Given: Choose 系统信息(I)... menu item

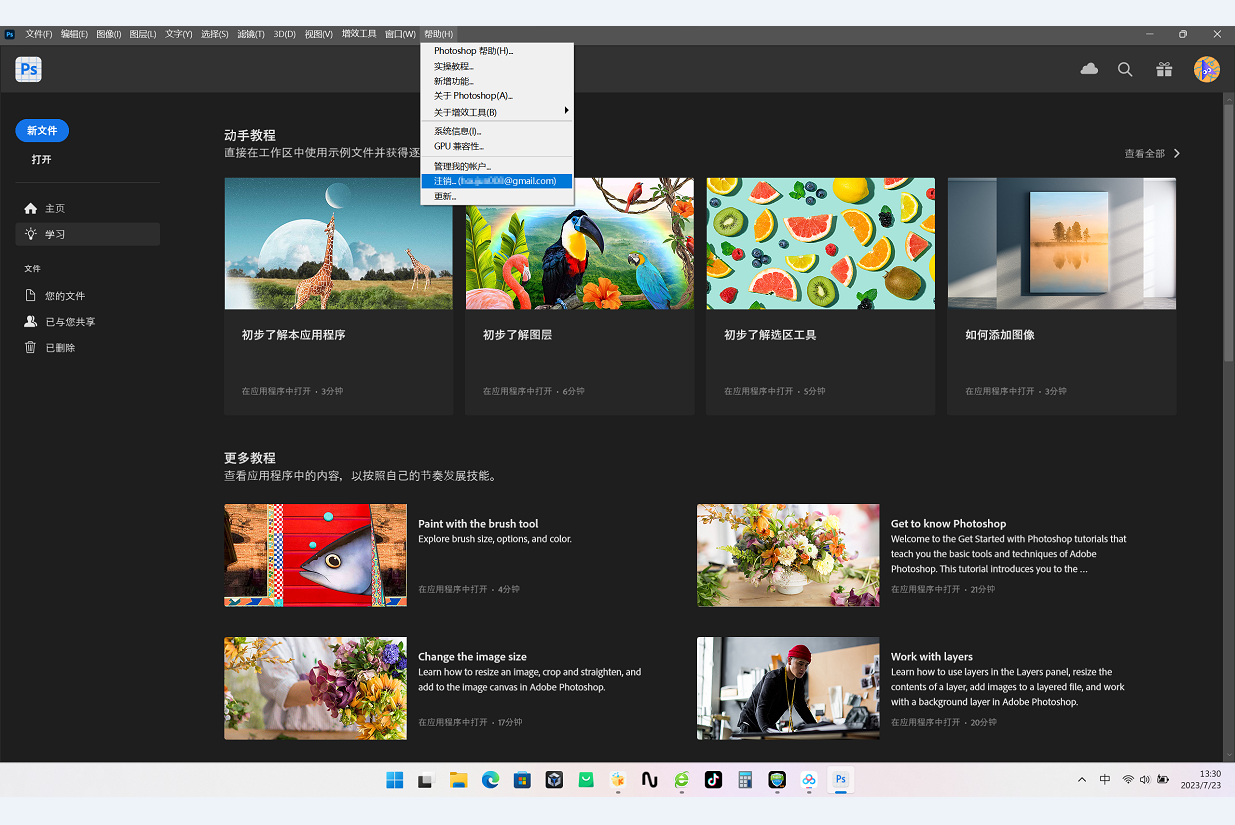Looking at the screenshot, I should (497, 131).
